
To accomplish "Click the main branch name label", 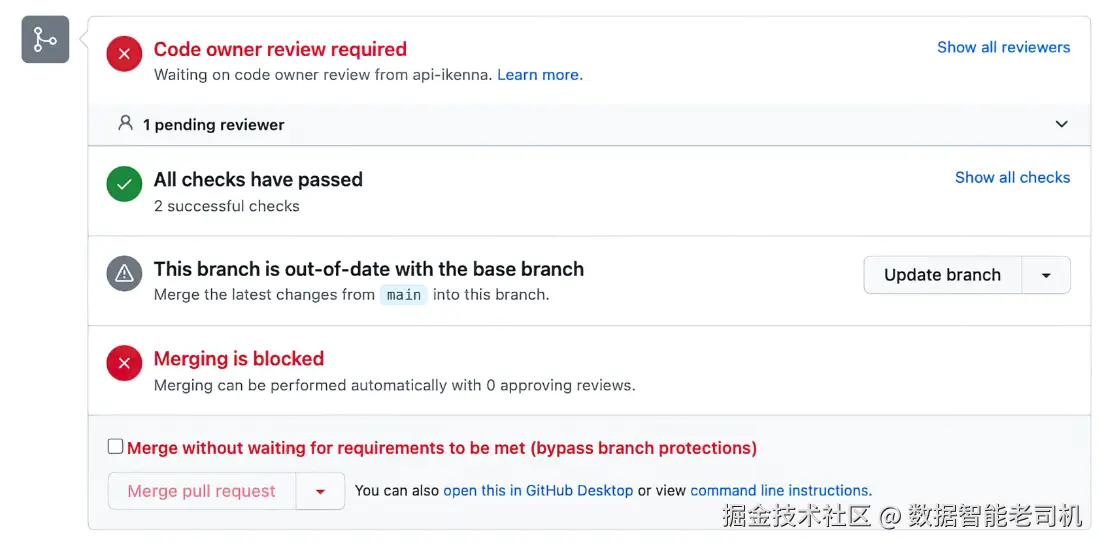I will (x=404, y=295).
